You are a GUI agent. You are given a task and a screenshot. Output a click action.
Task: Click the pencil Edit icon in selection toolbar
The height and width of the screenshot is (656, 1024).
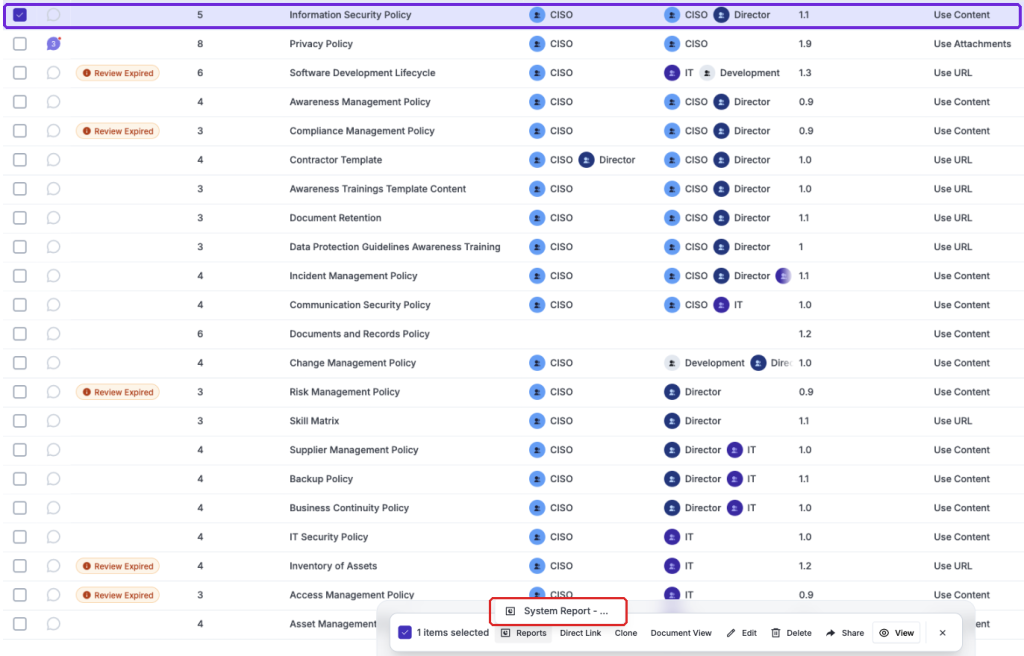tap(731, 632)
